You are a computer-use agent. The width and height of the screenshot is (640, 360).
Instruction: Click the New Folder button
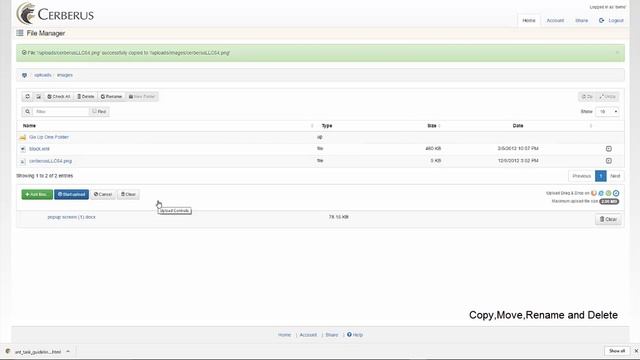point(142,97)
